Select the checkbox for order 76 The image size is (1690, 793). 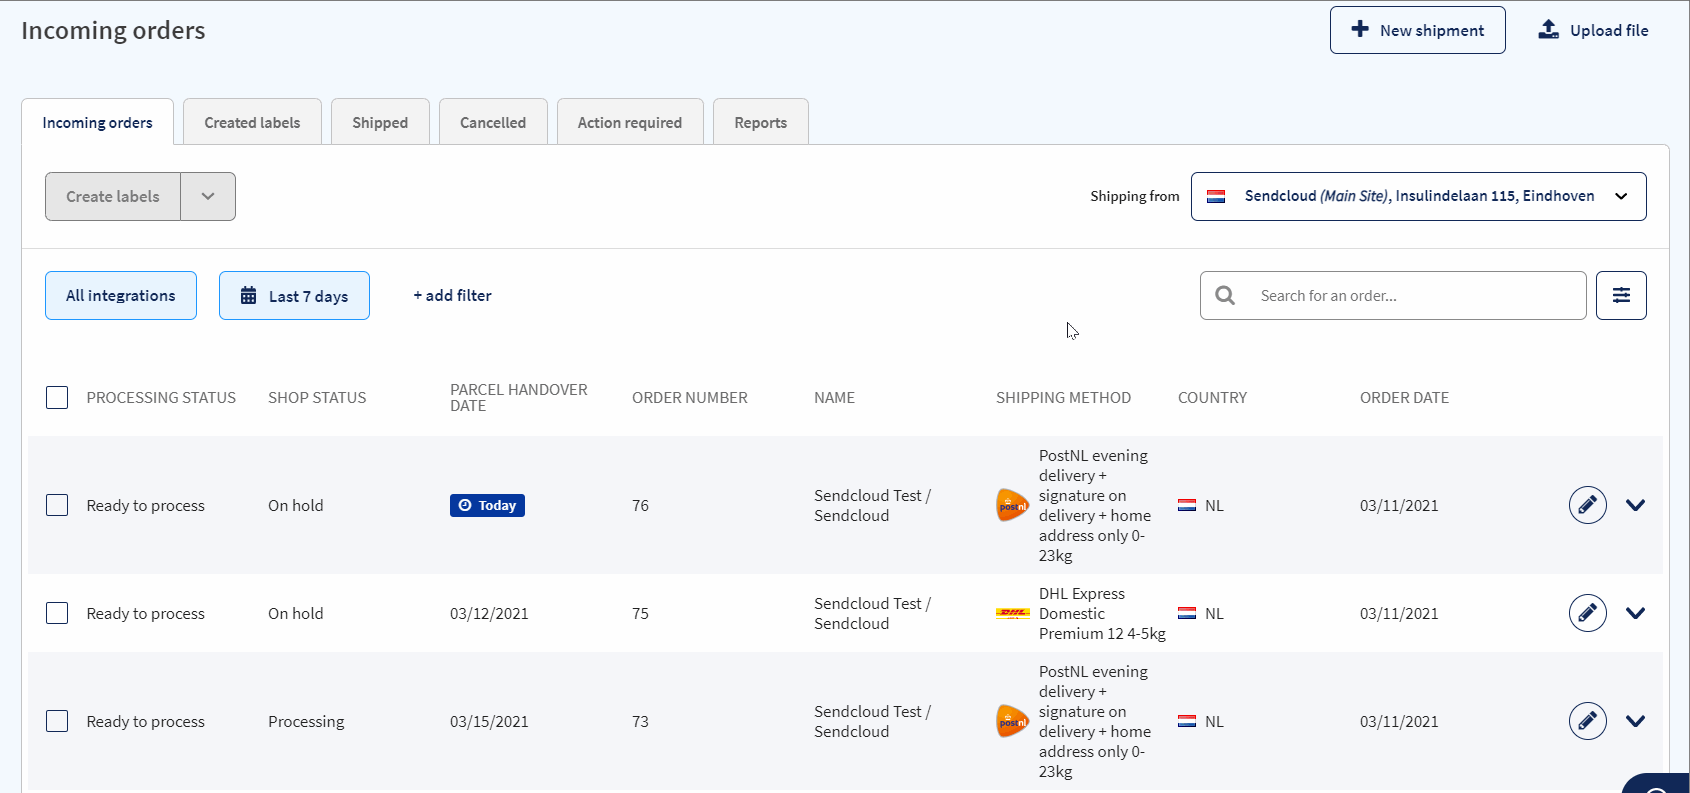57,505
